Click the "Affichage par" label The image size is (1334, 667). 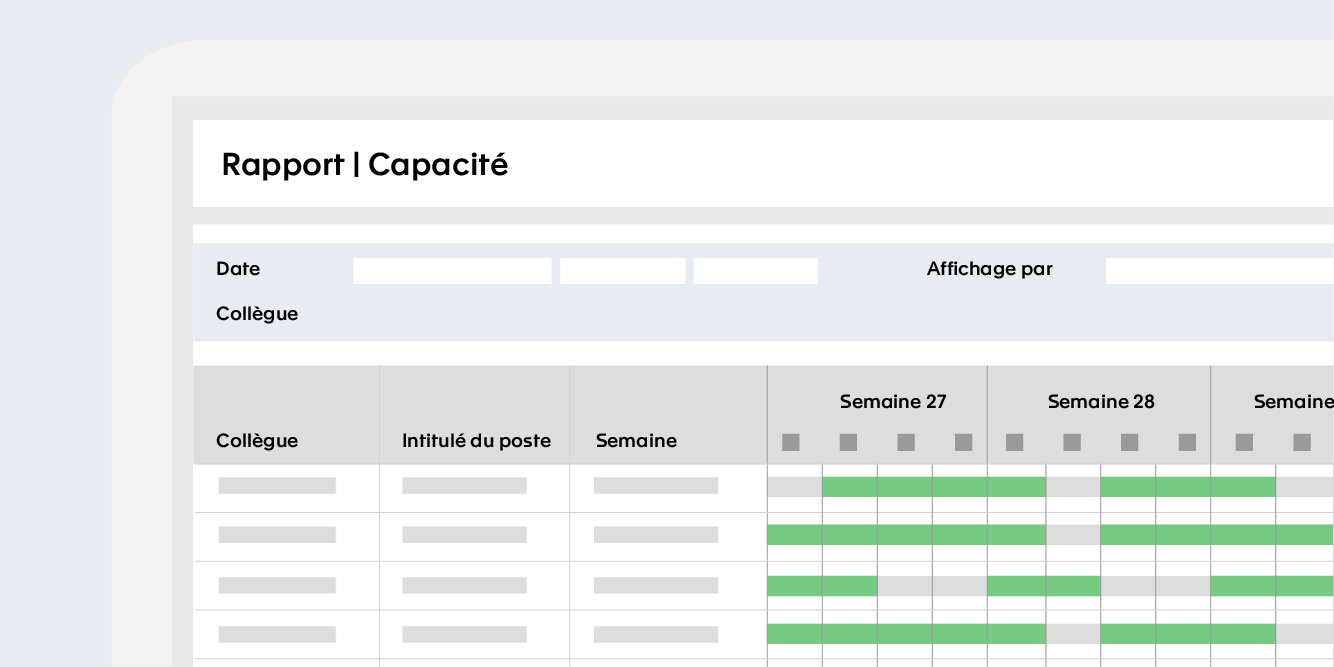(990, 269)
